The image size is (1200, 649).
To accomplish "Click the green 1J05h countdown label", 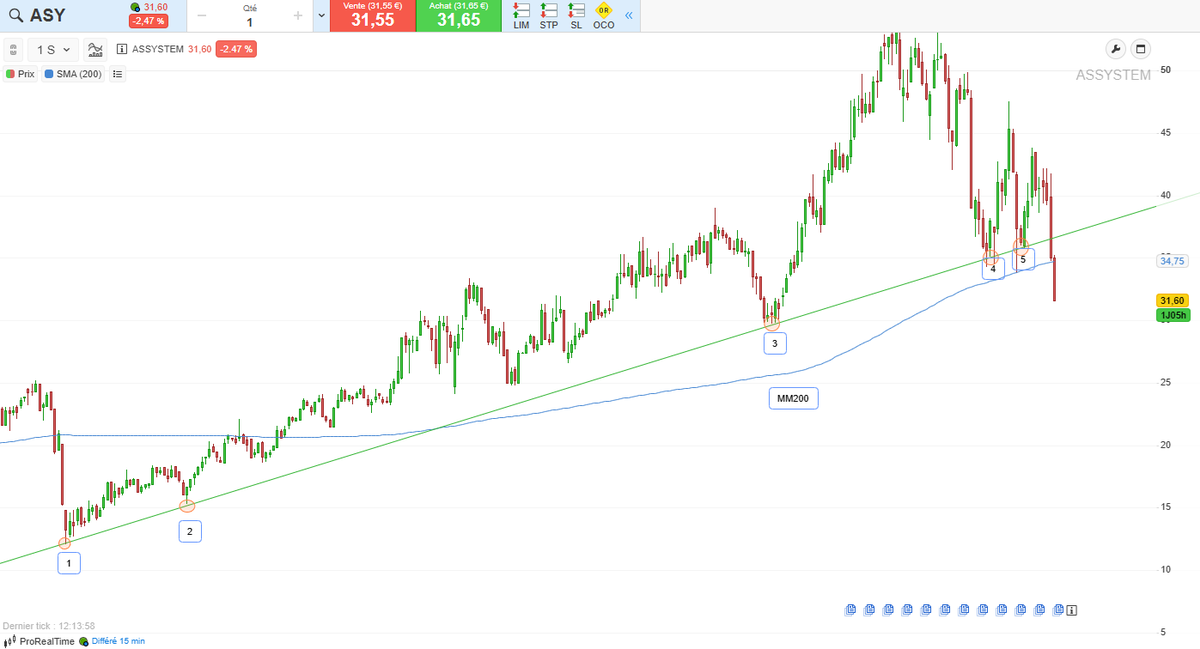I will 1172,315.
